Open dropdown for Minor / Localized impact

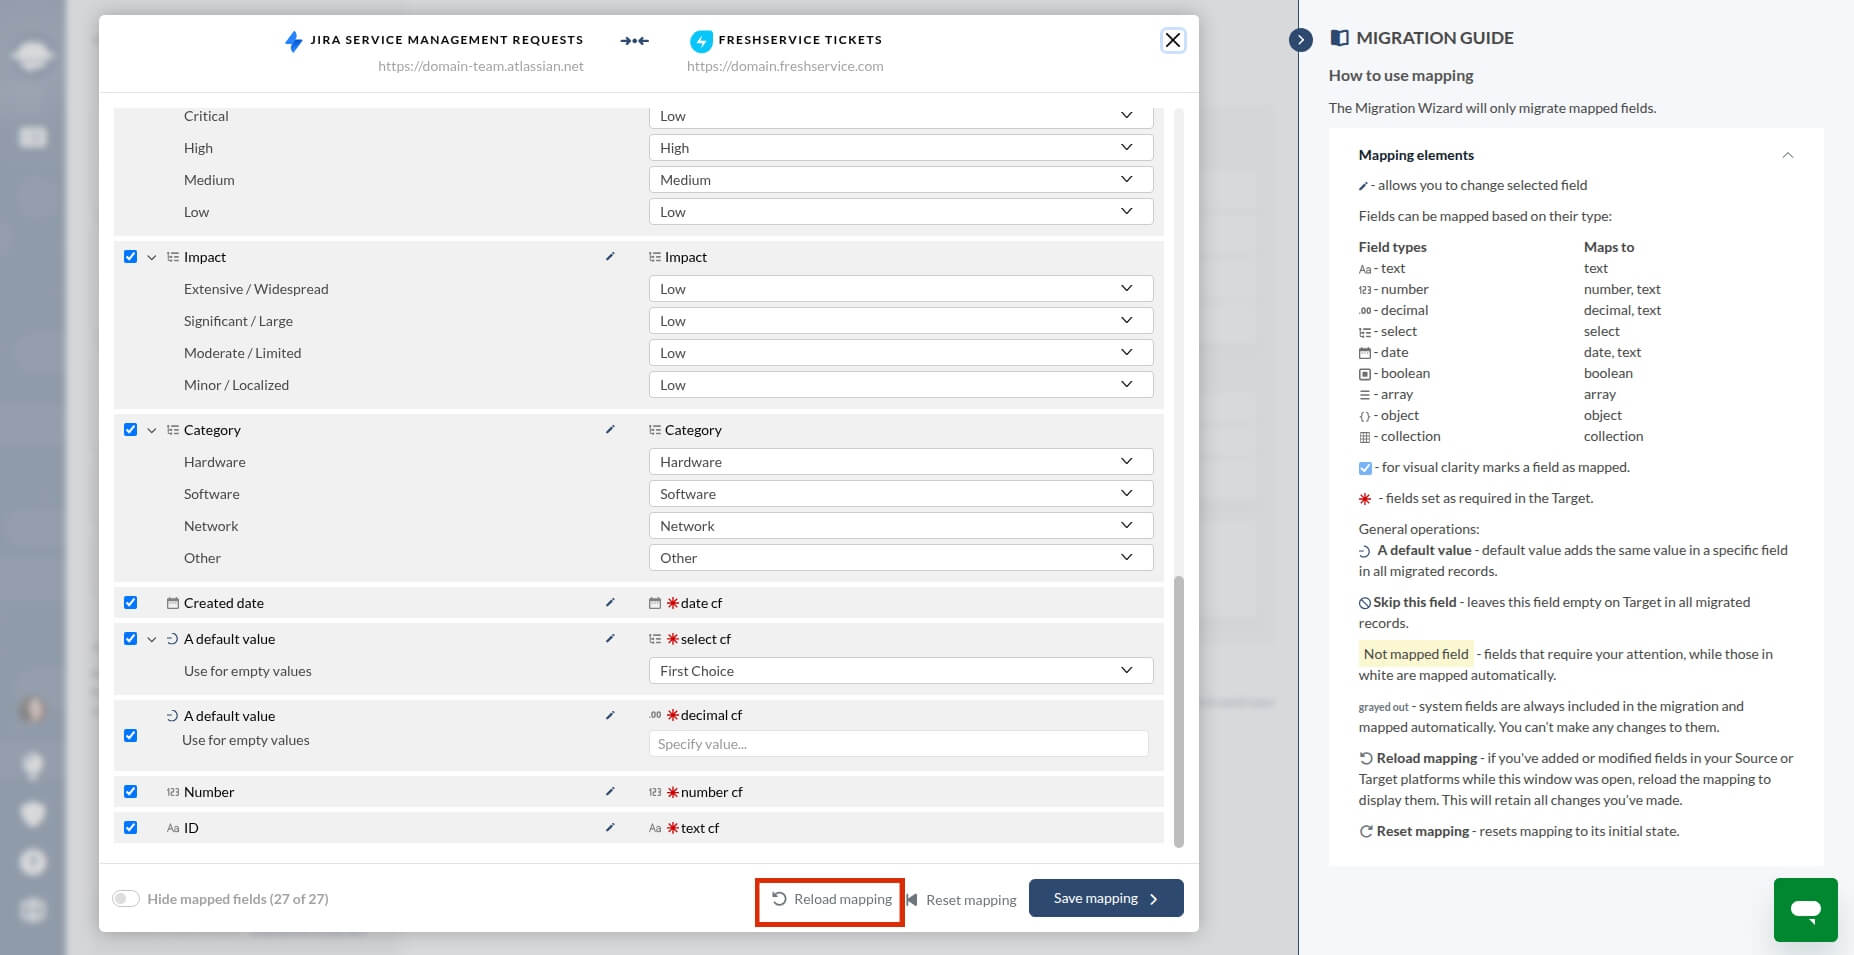point(901,385)
